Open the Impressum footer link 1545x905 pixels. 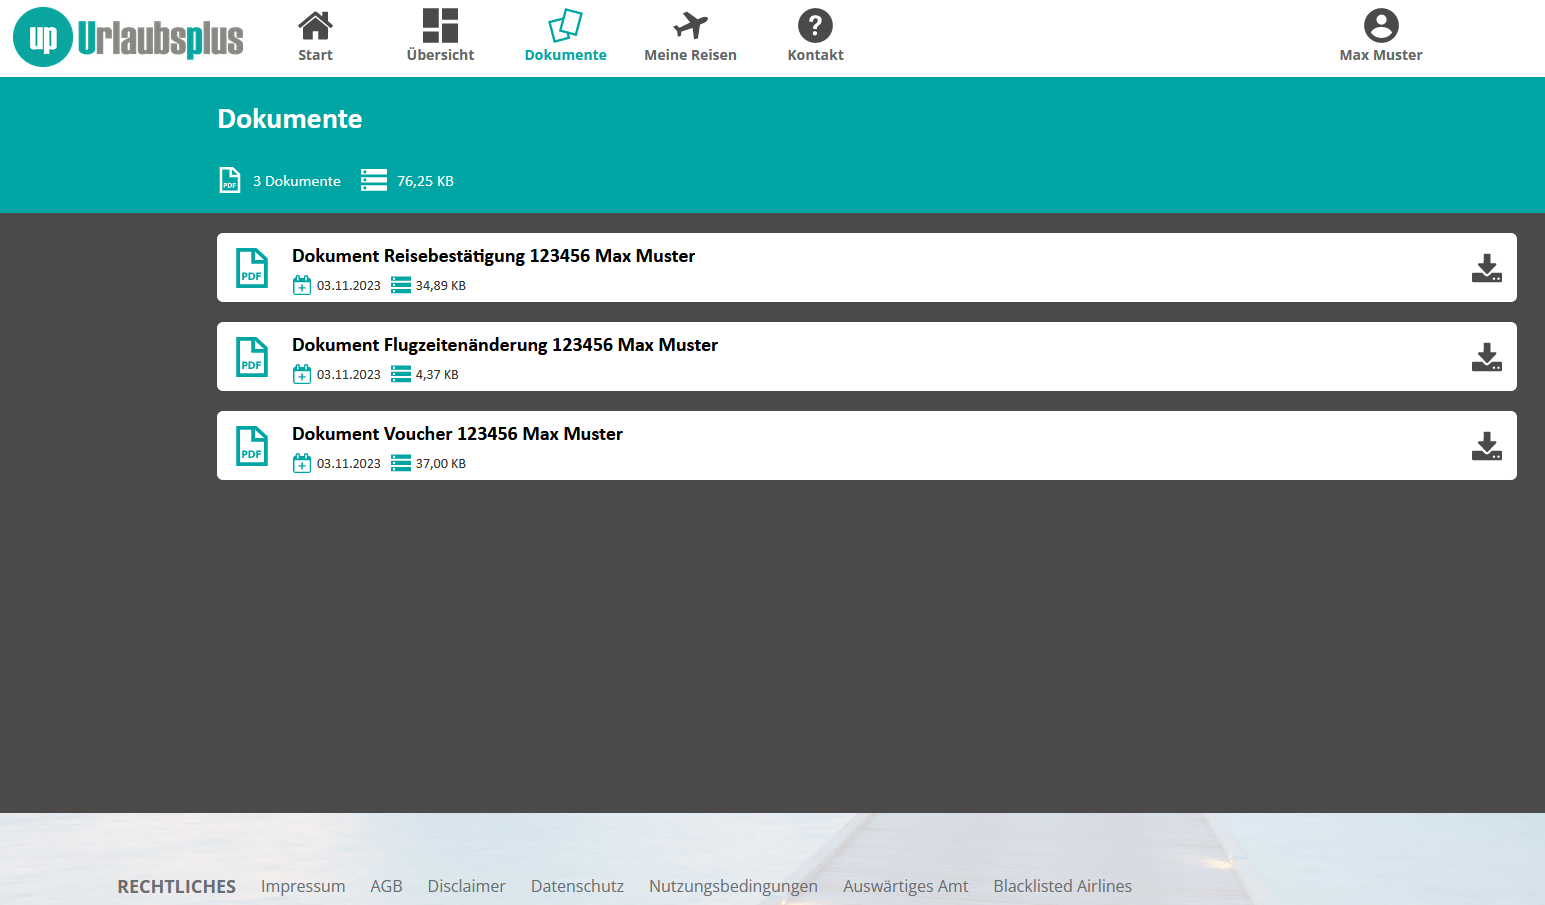point(303,886)
